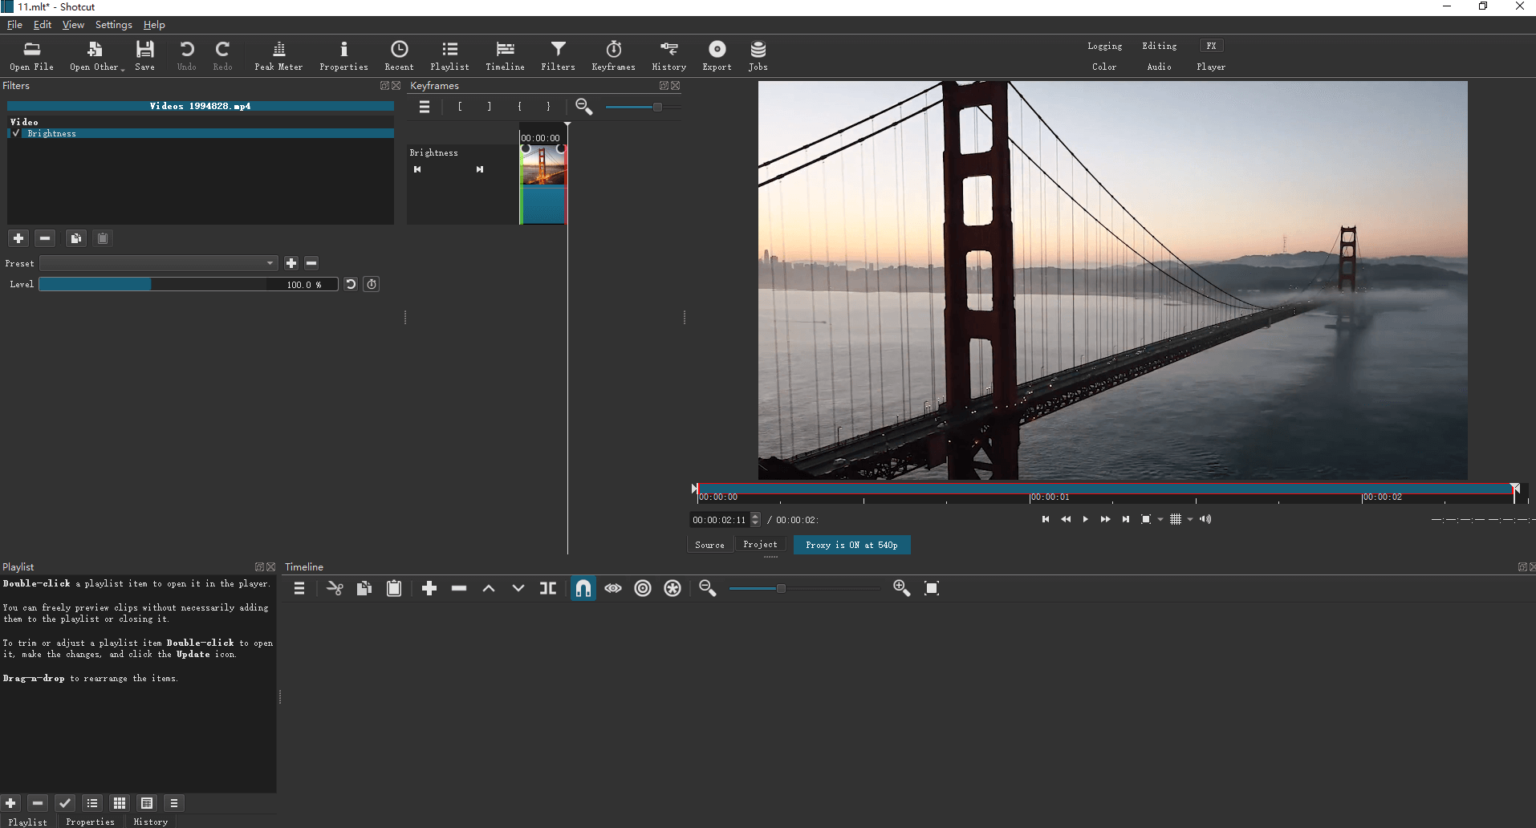Viewport: 1536px width, 828px height.
Task: Adjust the timeline zoom slider
Action: [805, 588]
